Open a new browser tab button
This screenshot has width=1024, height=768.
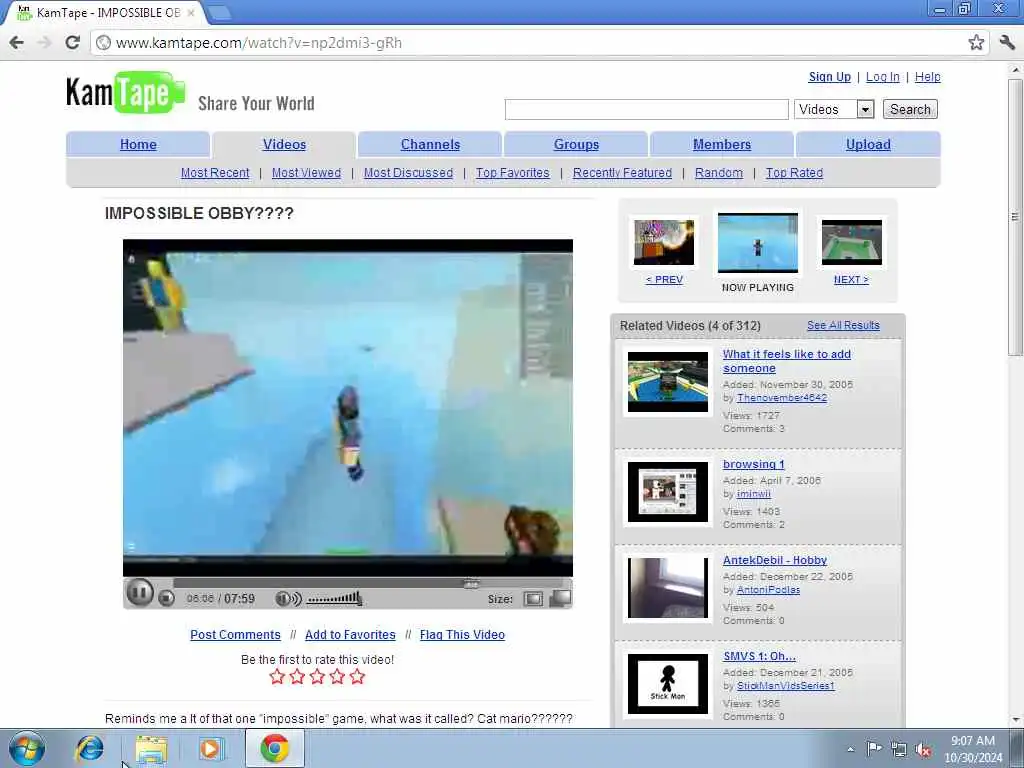(219, 12)
